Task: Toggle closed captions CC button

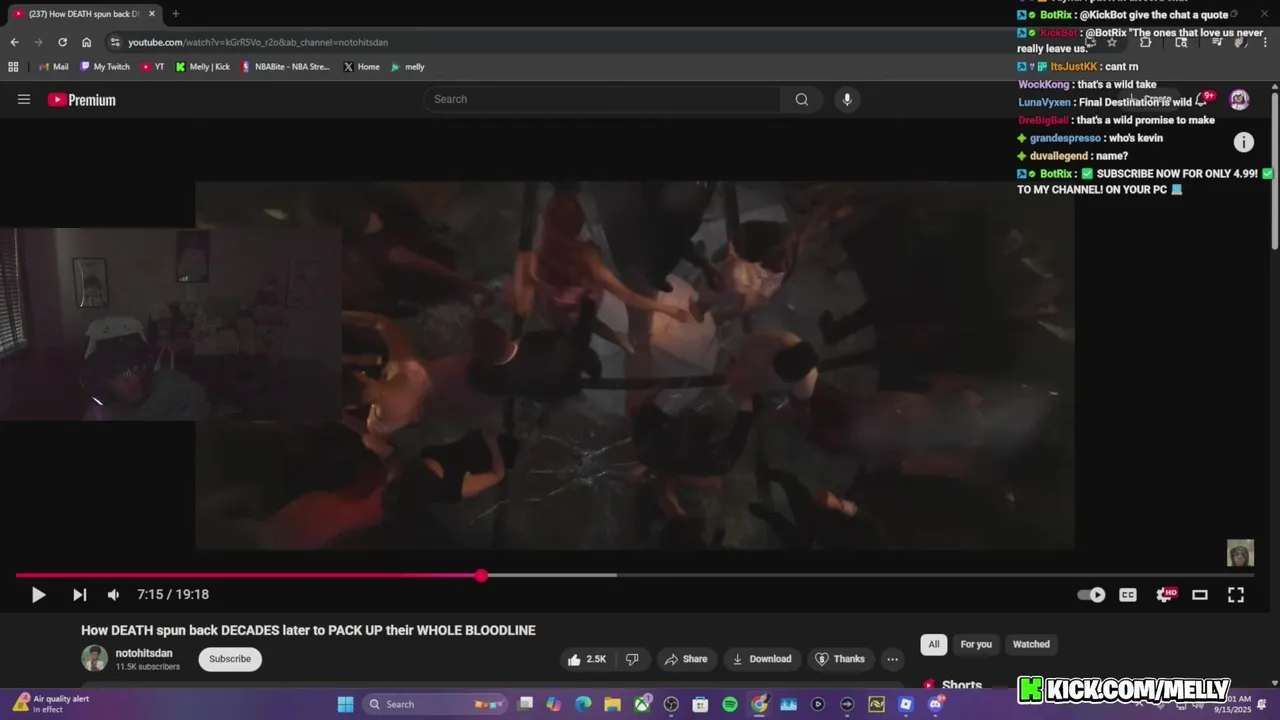Action: pos(1128,595)
